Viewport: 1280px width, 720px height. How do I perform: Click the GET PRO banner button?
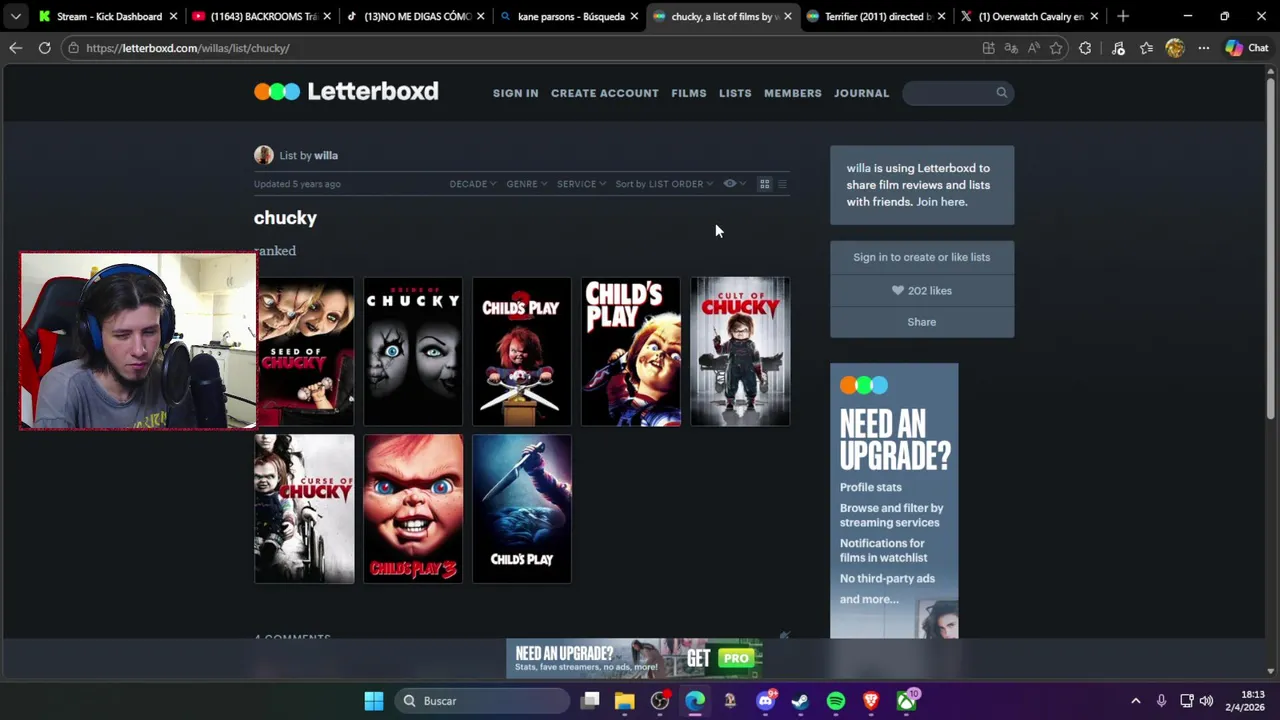click(720, 658)
